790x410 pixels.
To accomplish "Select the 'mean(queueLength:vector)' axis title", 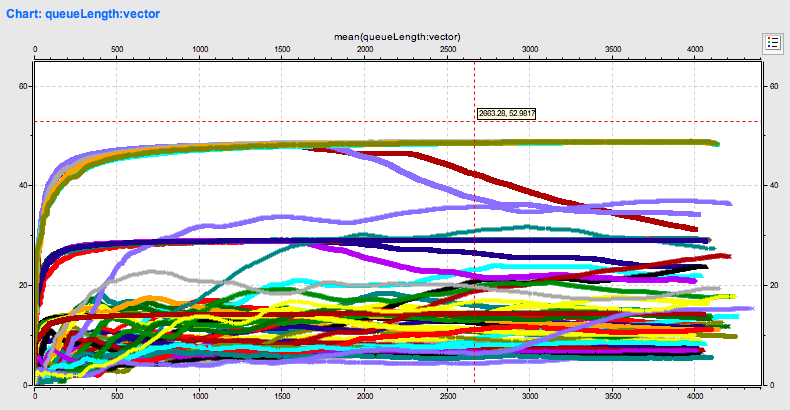I will click(397, 37).
